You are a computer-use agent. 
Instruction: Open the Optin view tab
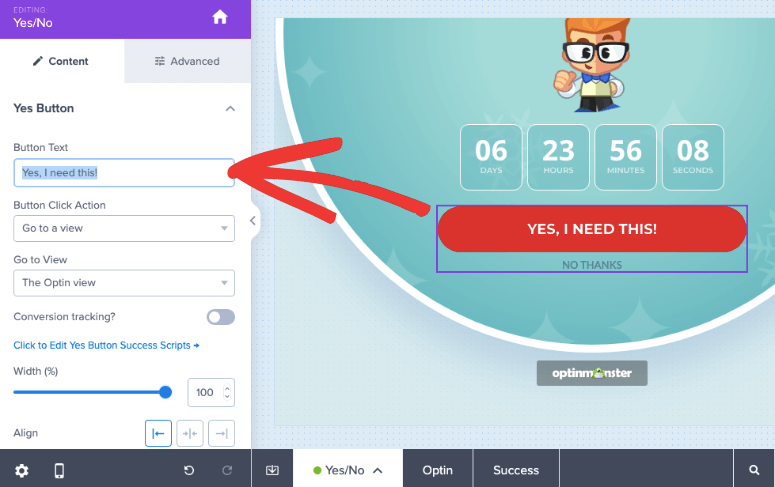(x=437, y=470)
